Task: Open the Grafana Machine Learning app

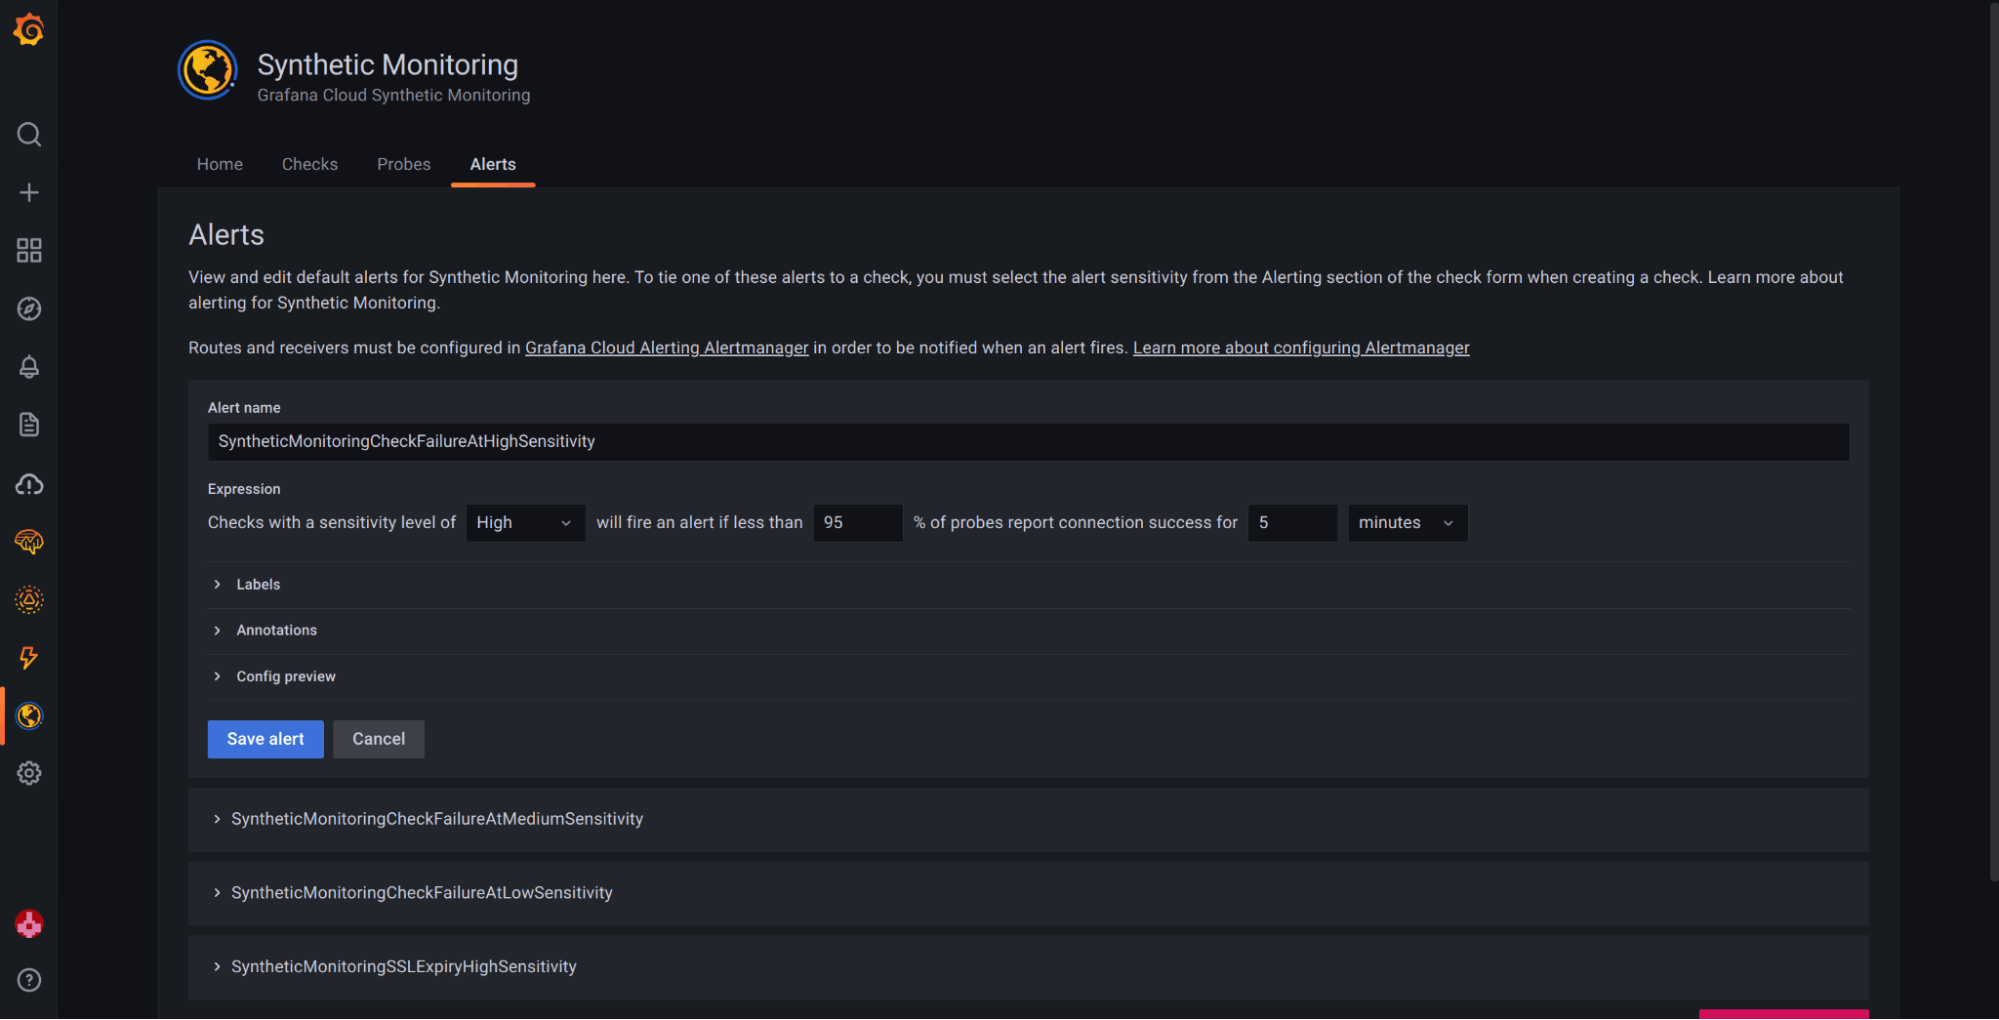Action: click(29, 543)
